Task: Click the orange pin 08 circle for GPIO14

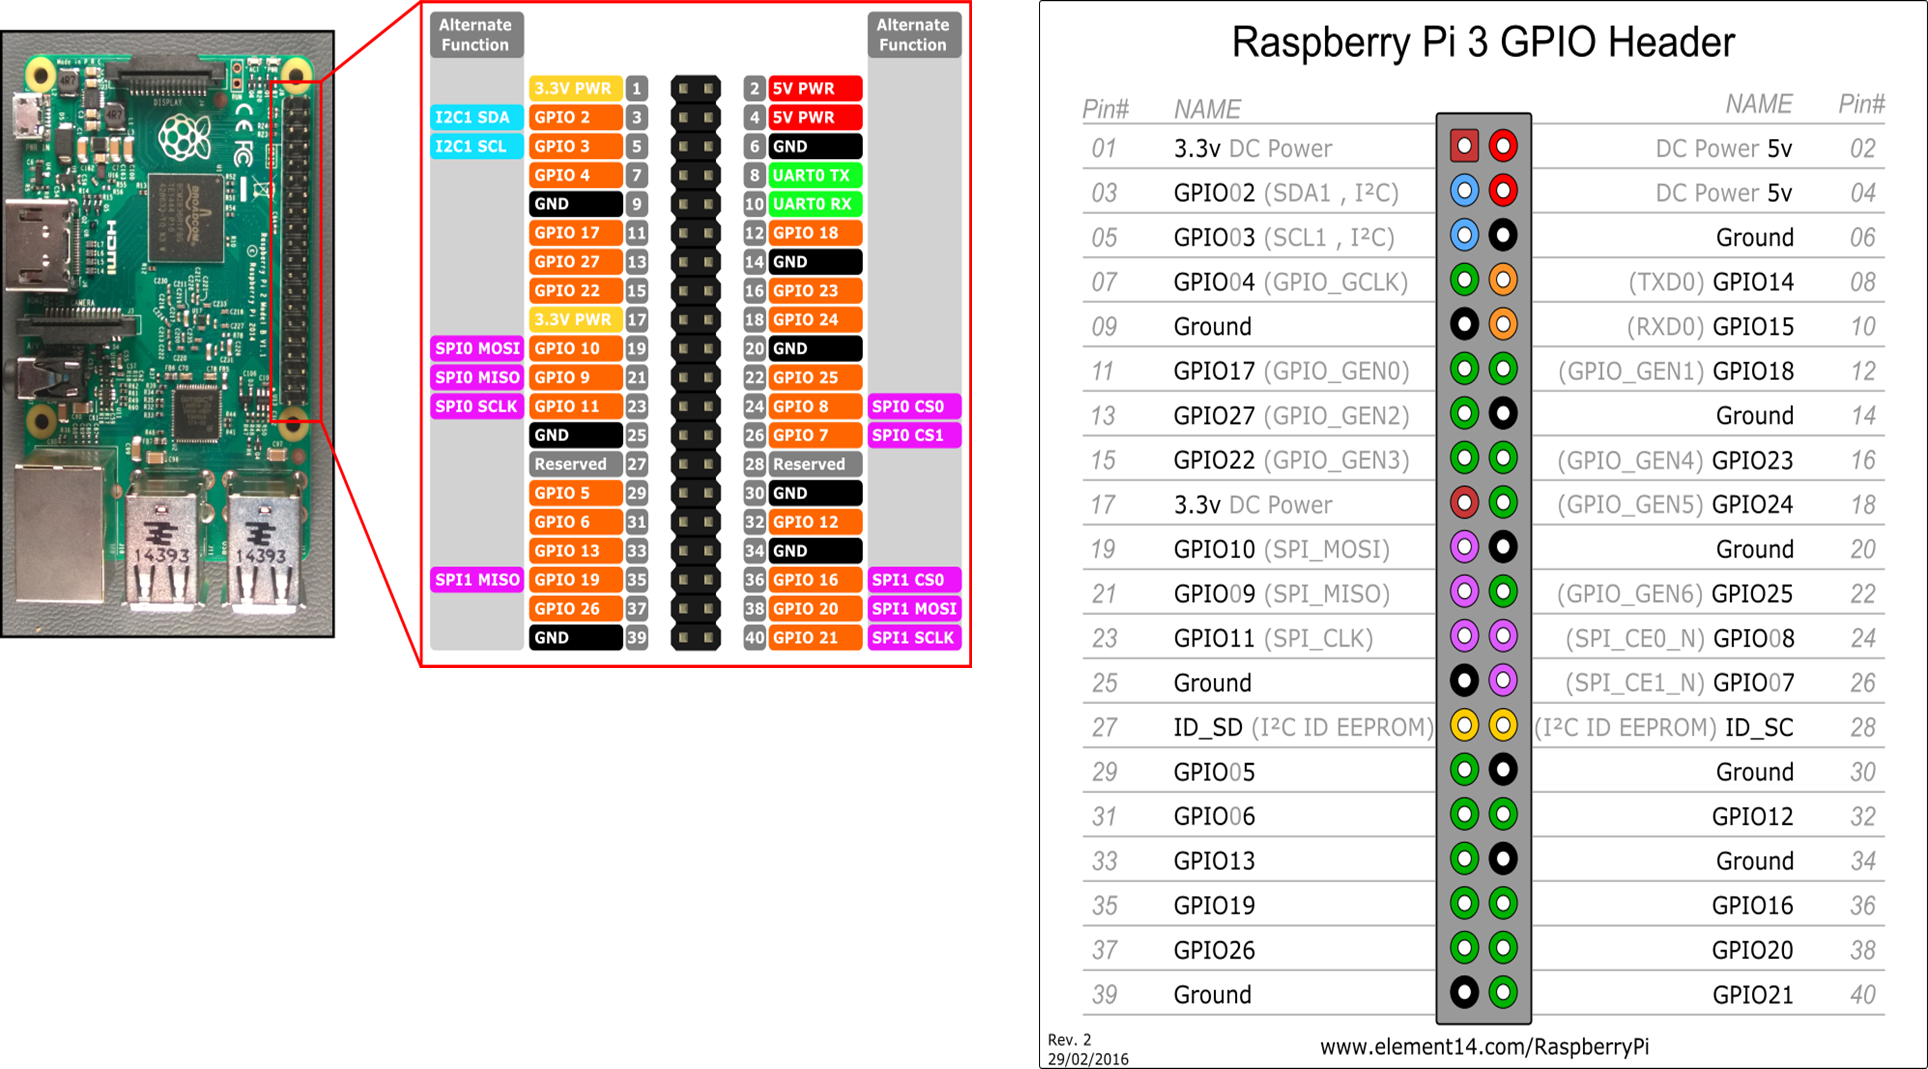Action: [1502, 280]
